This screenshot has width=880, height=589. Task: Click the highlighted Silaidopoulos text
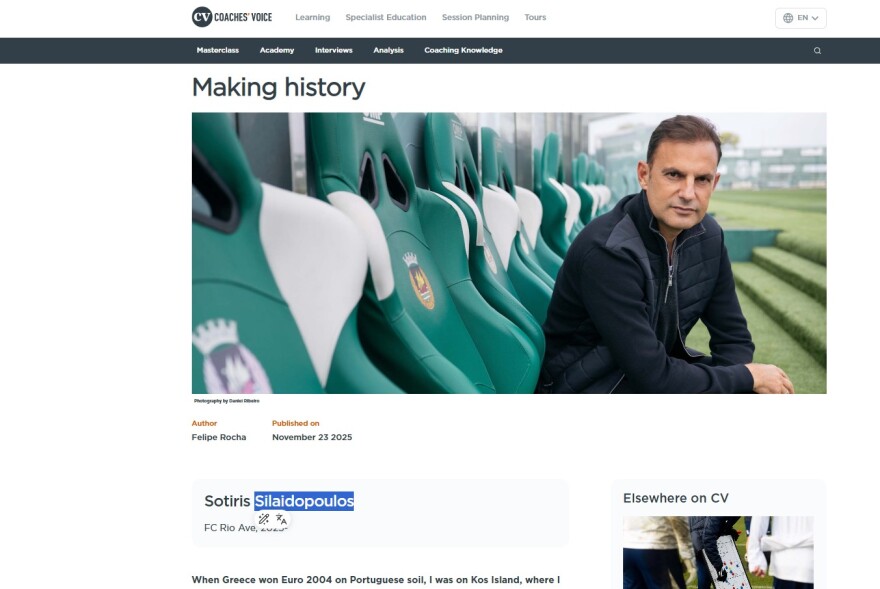click(x=304, y=501)
